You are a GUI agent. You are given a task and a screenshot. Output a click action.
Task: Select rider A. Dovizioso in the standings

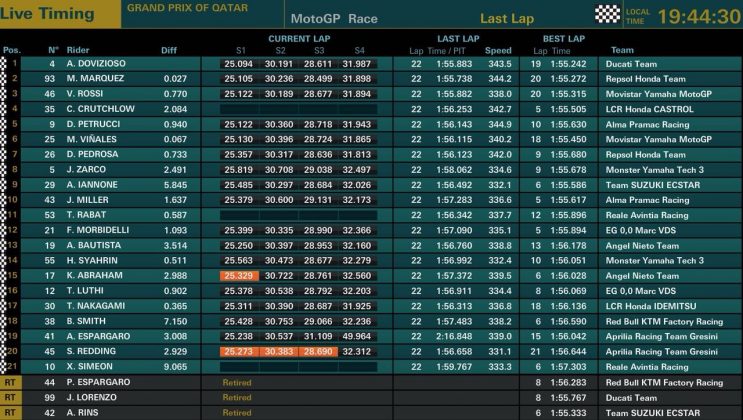tap(98, 64)
